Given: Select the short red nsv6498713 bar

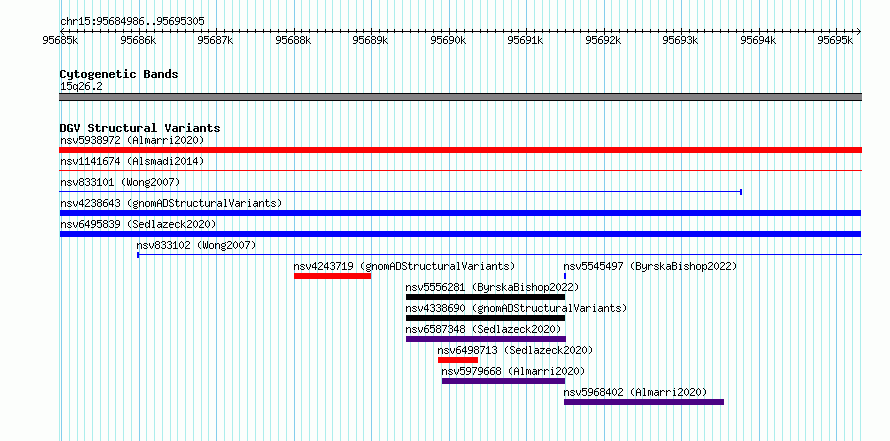Looking at the screenshot, I should (458, 360).
